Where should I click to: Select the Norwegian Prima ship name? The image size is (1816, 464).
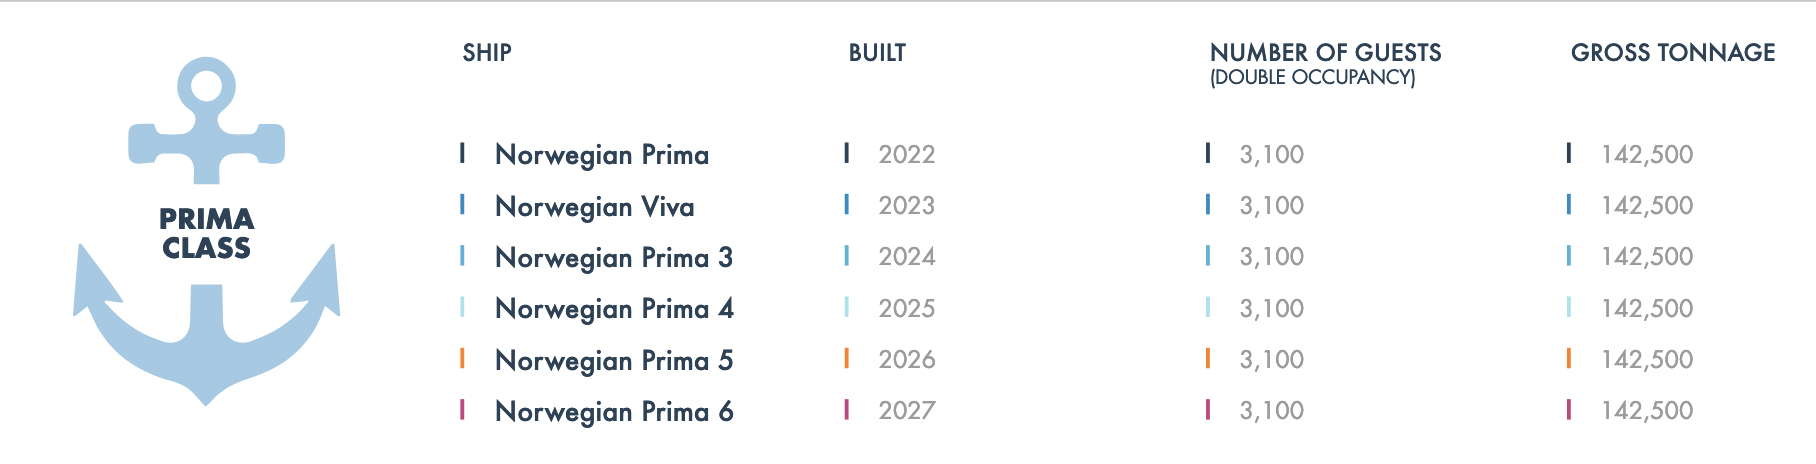point(602,155)
